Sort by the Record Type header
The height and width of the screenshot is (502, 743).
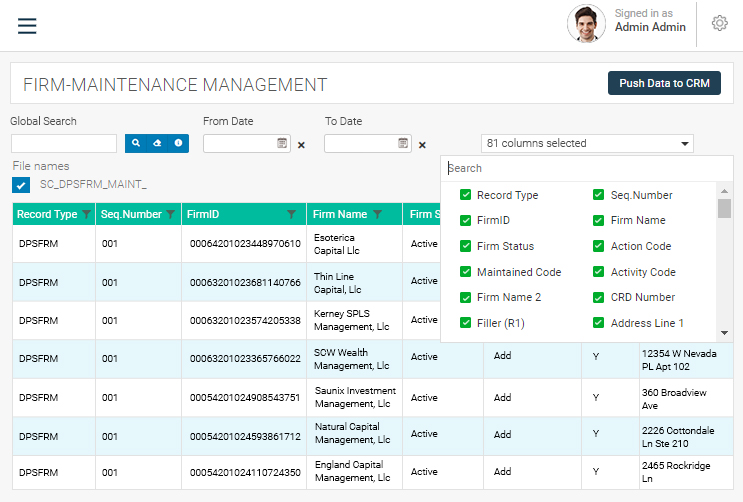tap(47, 214)
